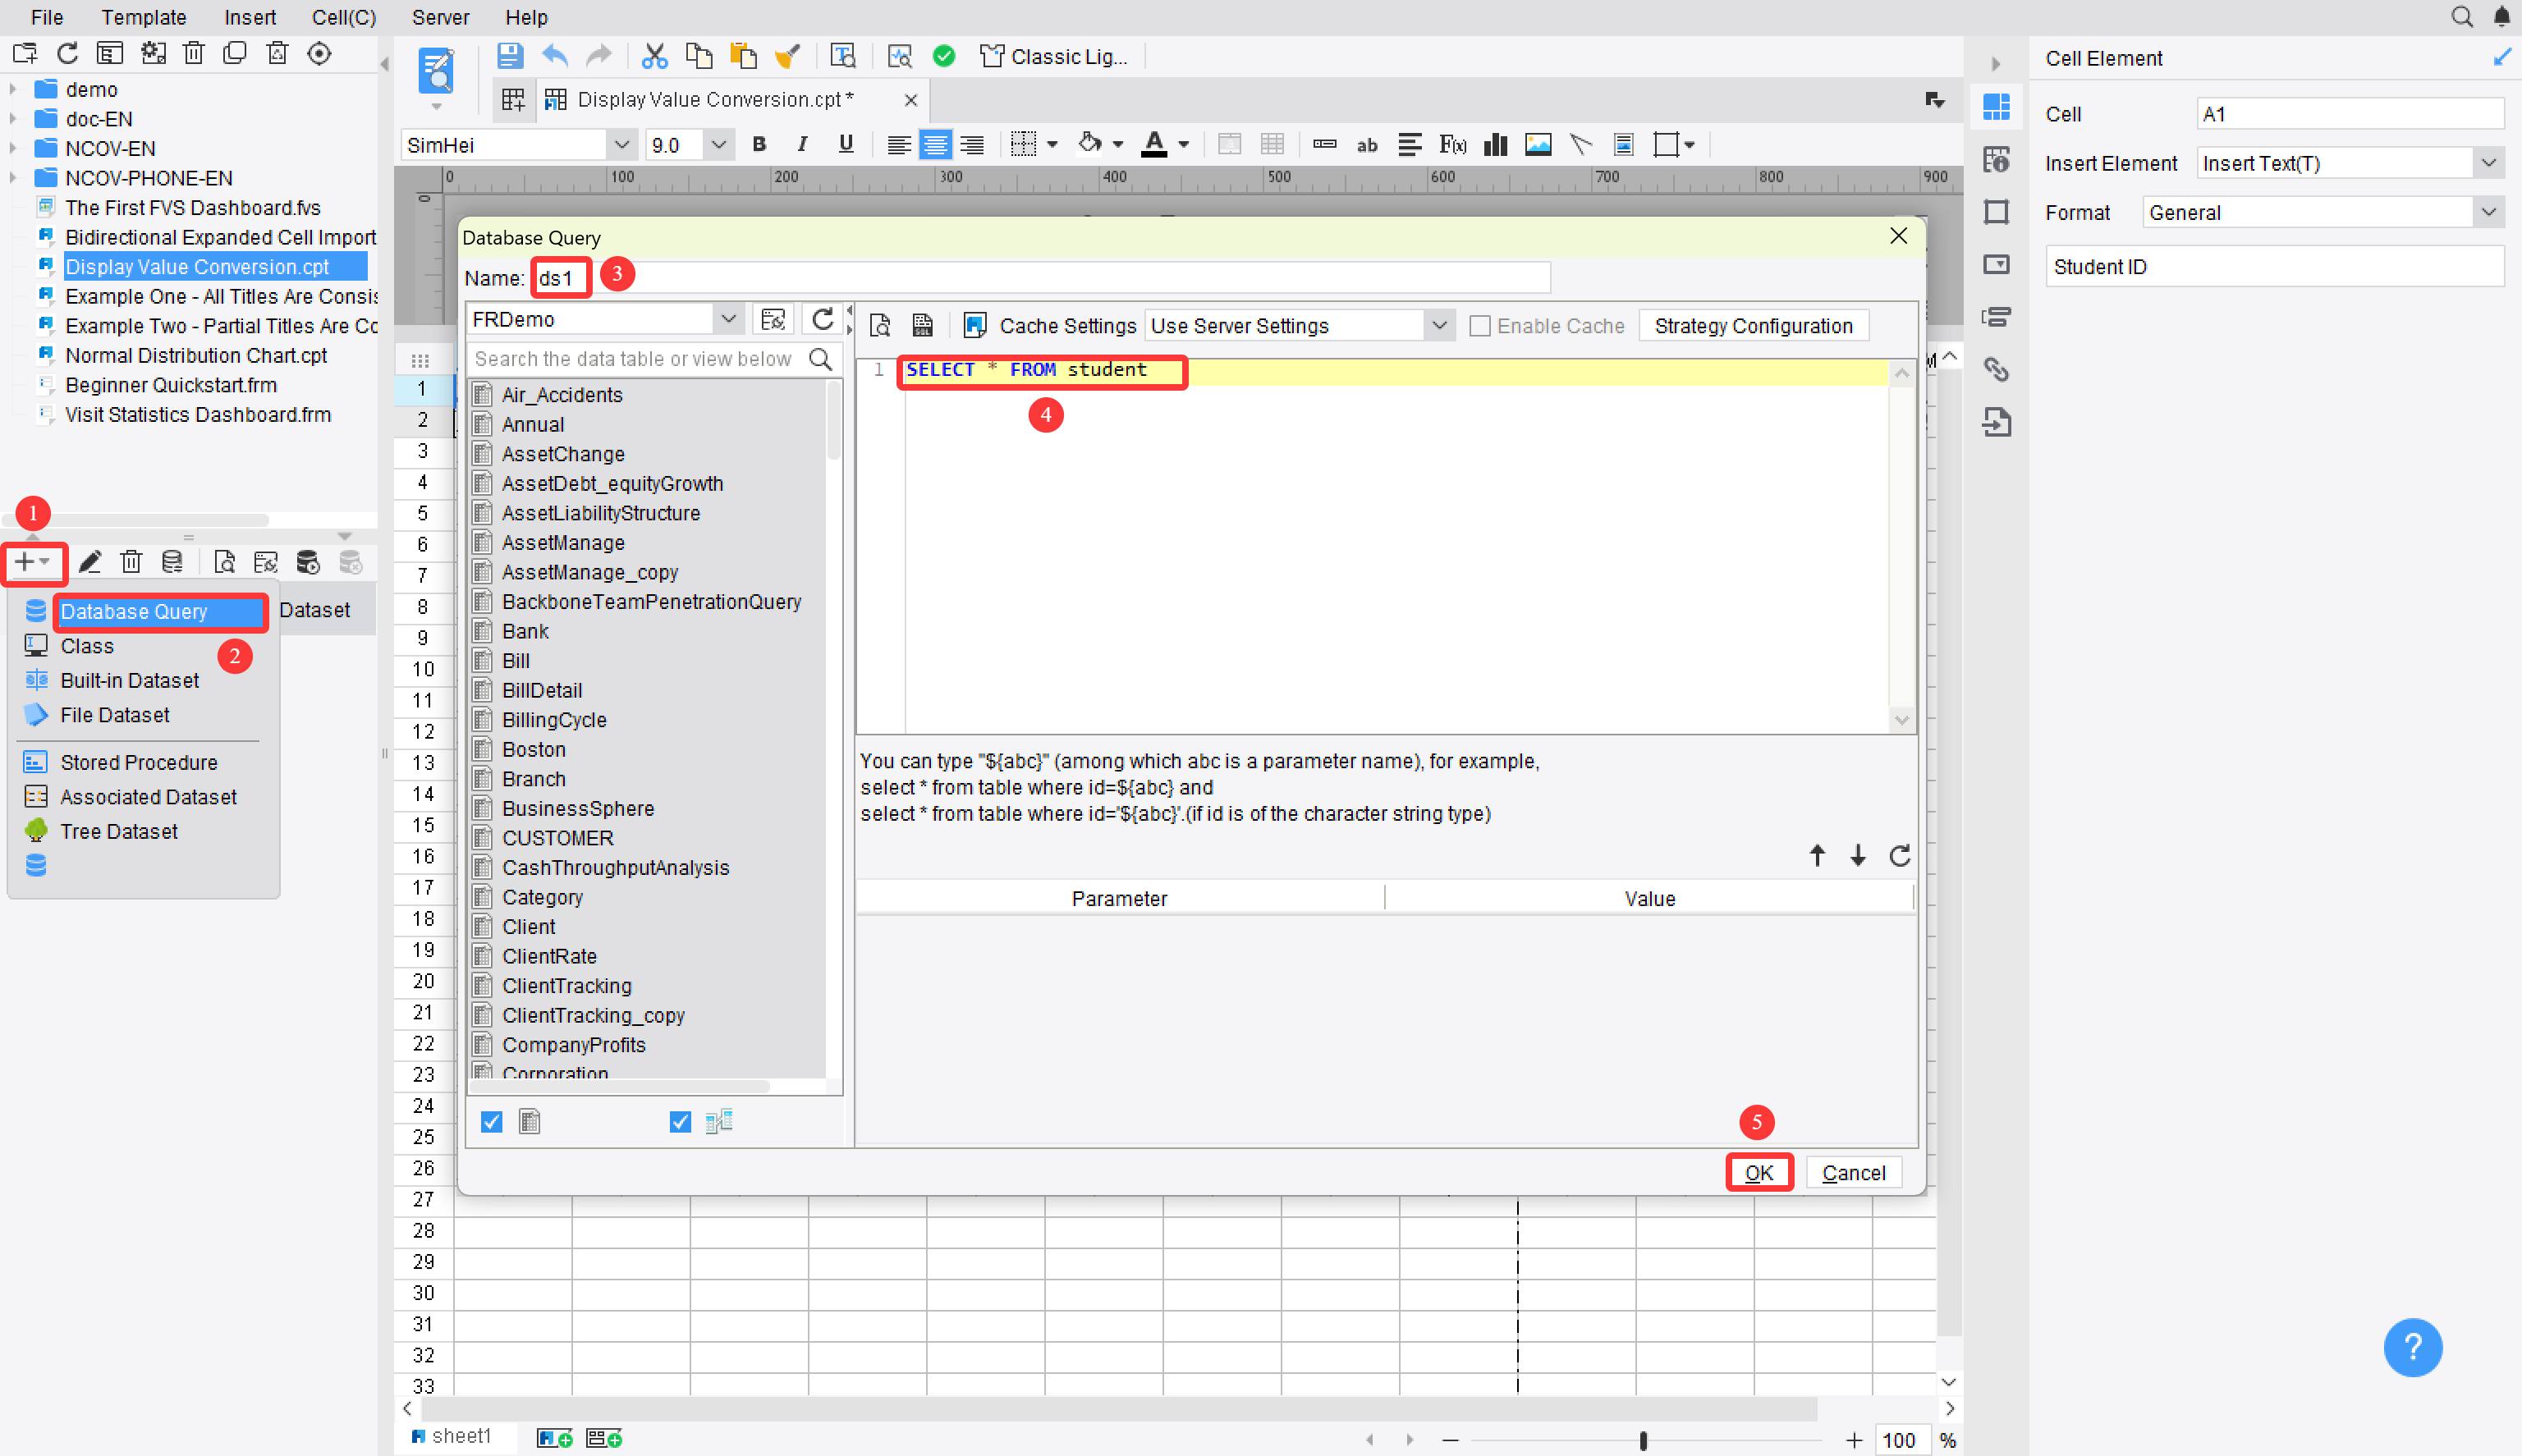This screenshot has width=2522, height=1456.
Task: Adjust the zoom slider handle
Action: coord(1643,1440)
